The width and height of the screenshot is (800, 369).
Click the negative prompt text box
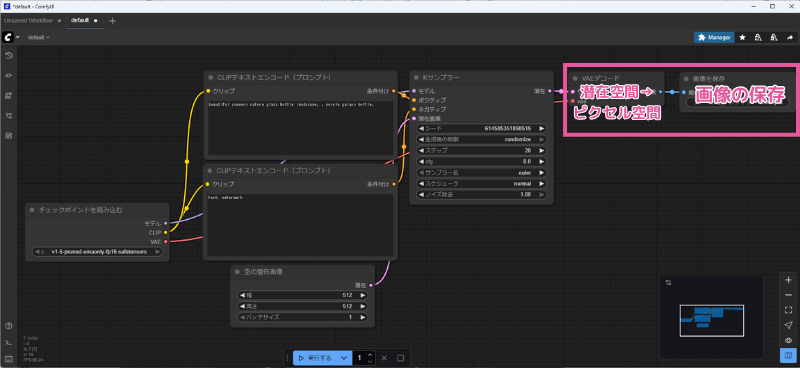point(301,225)
